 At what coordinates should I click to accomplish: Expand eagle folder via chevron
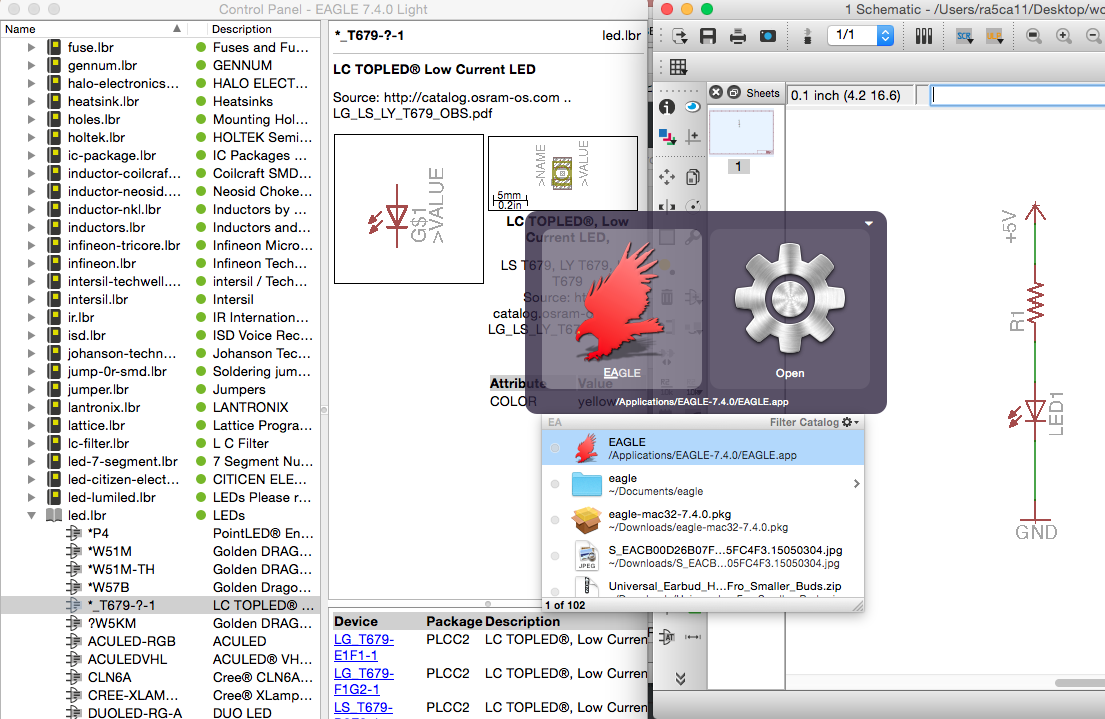(856, 484)
